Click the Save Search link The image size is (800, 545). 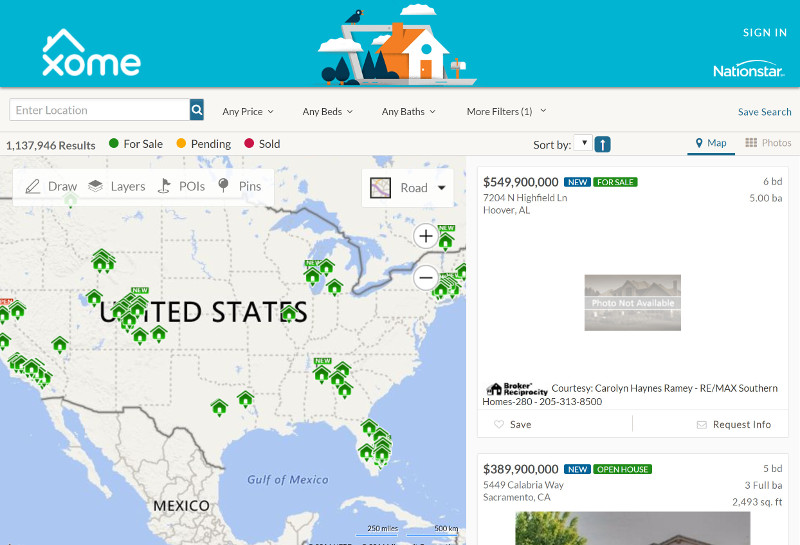pos(764,112)
